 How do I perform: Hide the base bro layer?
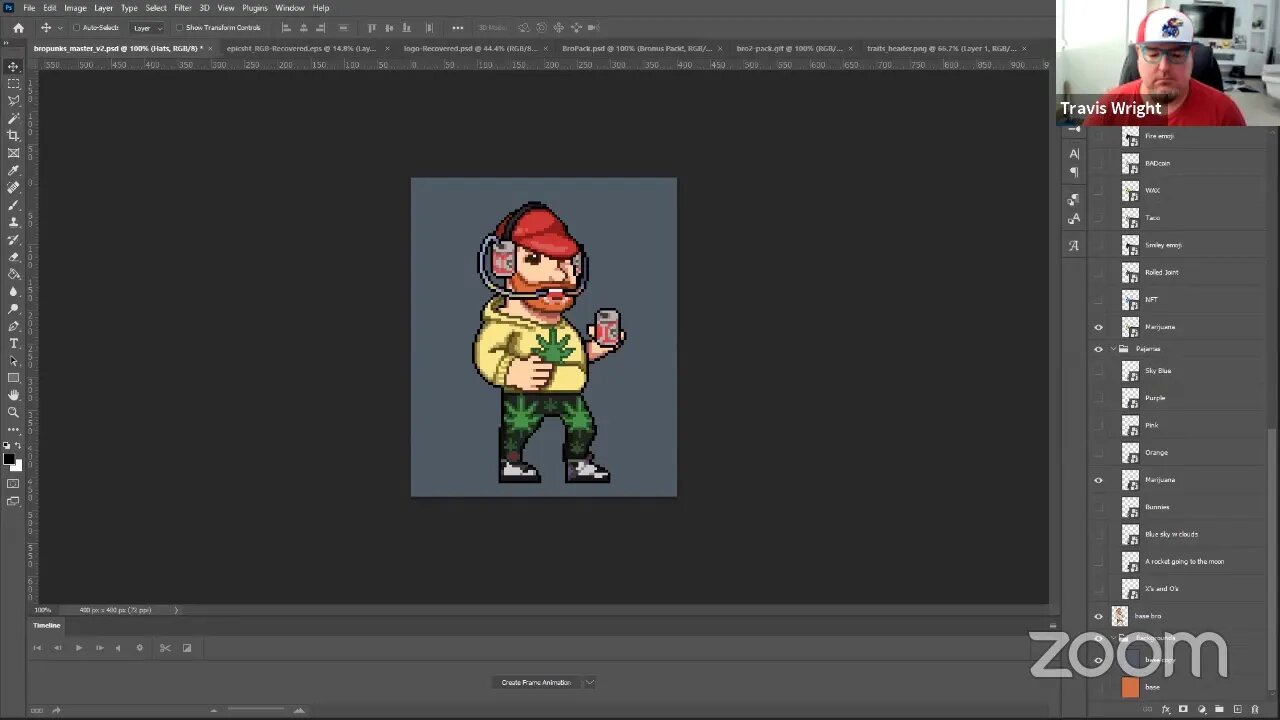coord(1098,616)
